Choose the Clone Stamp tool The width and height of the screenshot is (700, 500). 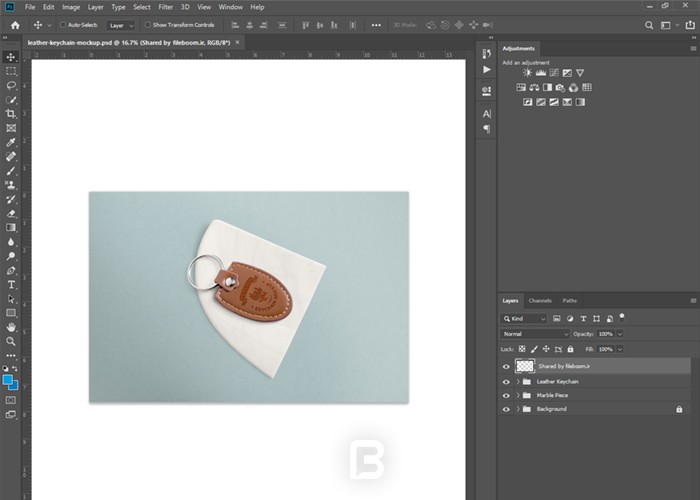pos(11,185)
